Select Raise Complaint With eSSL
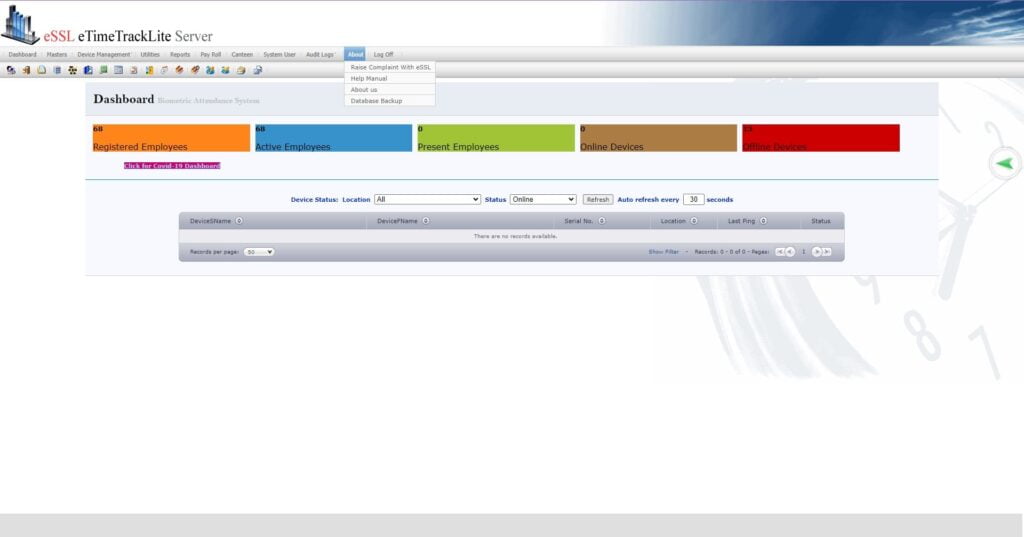Viewport: 1024px width, 537px height. [390, 67]
